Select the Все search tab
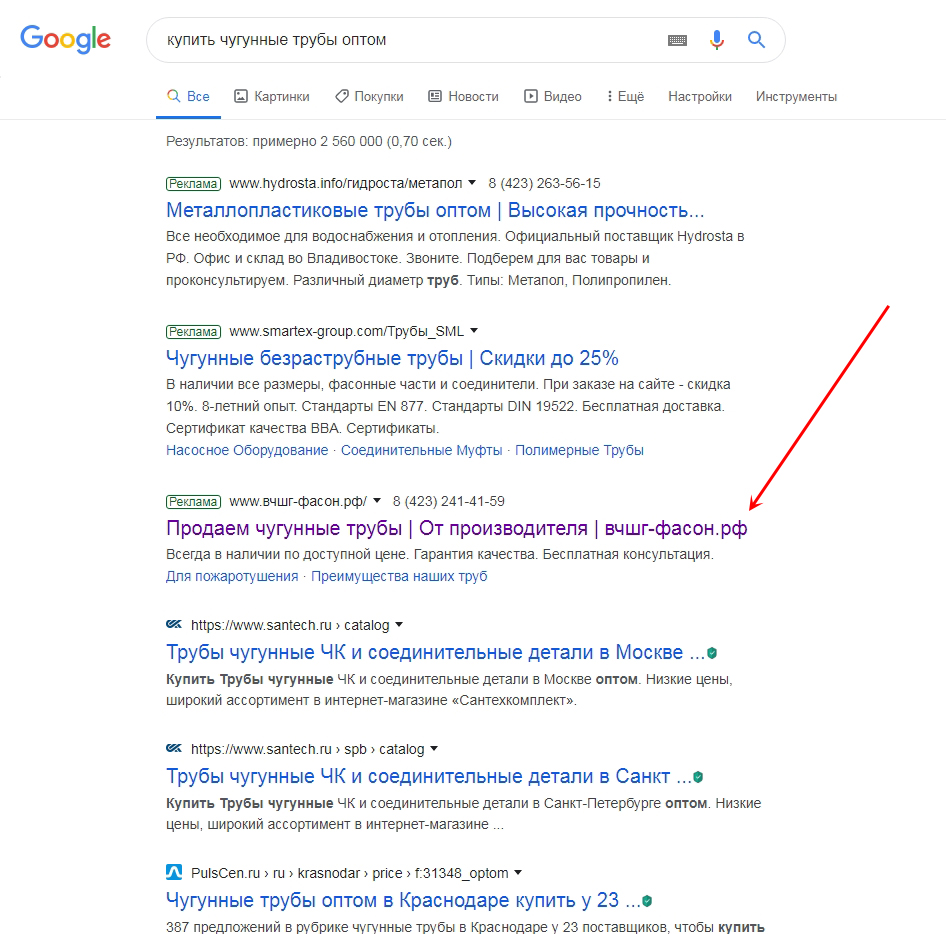 click(x=188, y=97)
